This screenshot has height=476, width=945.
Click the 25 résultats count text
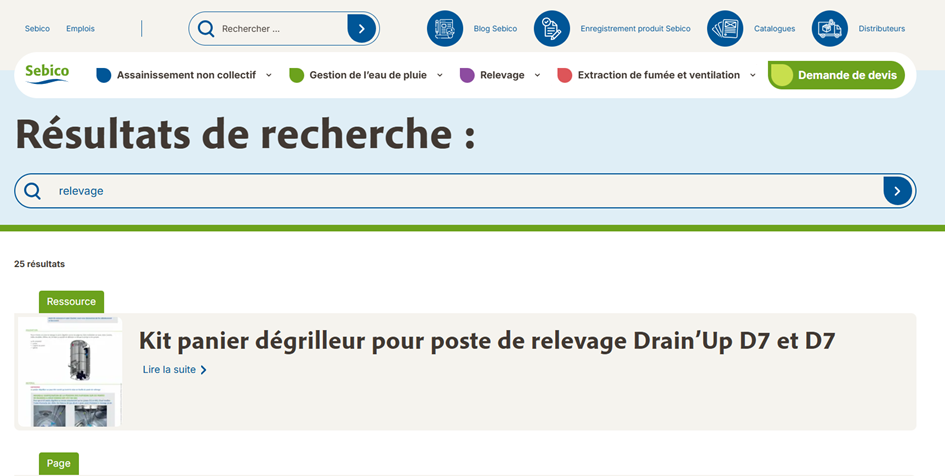[39, 264]
